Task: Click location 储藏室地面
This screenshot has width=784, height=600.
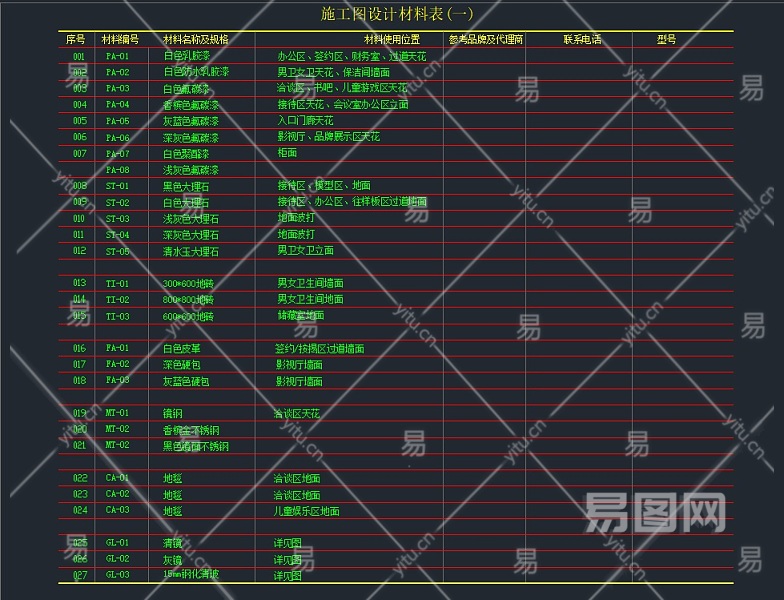Action: 301,315
